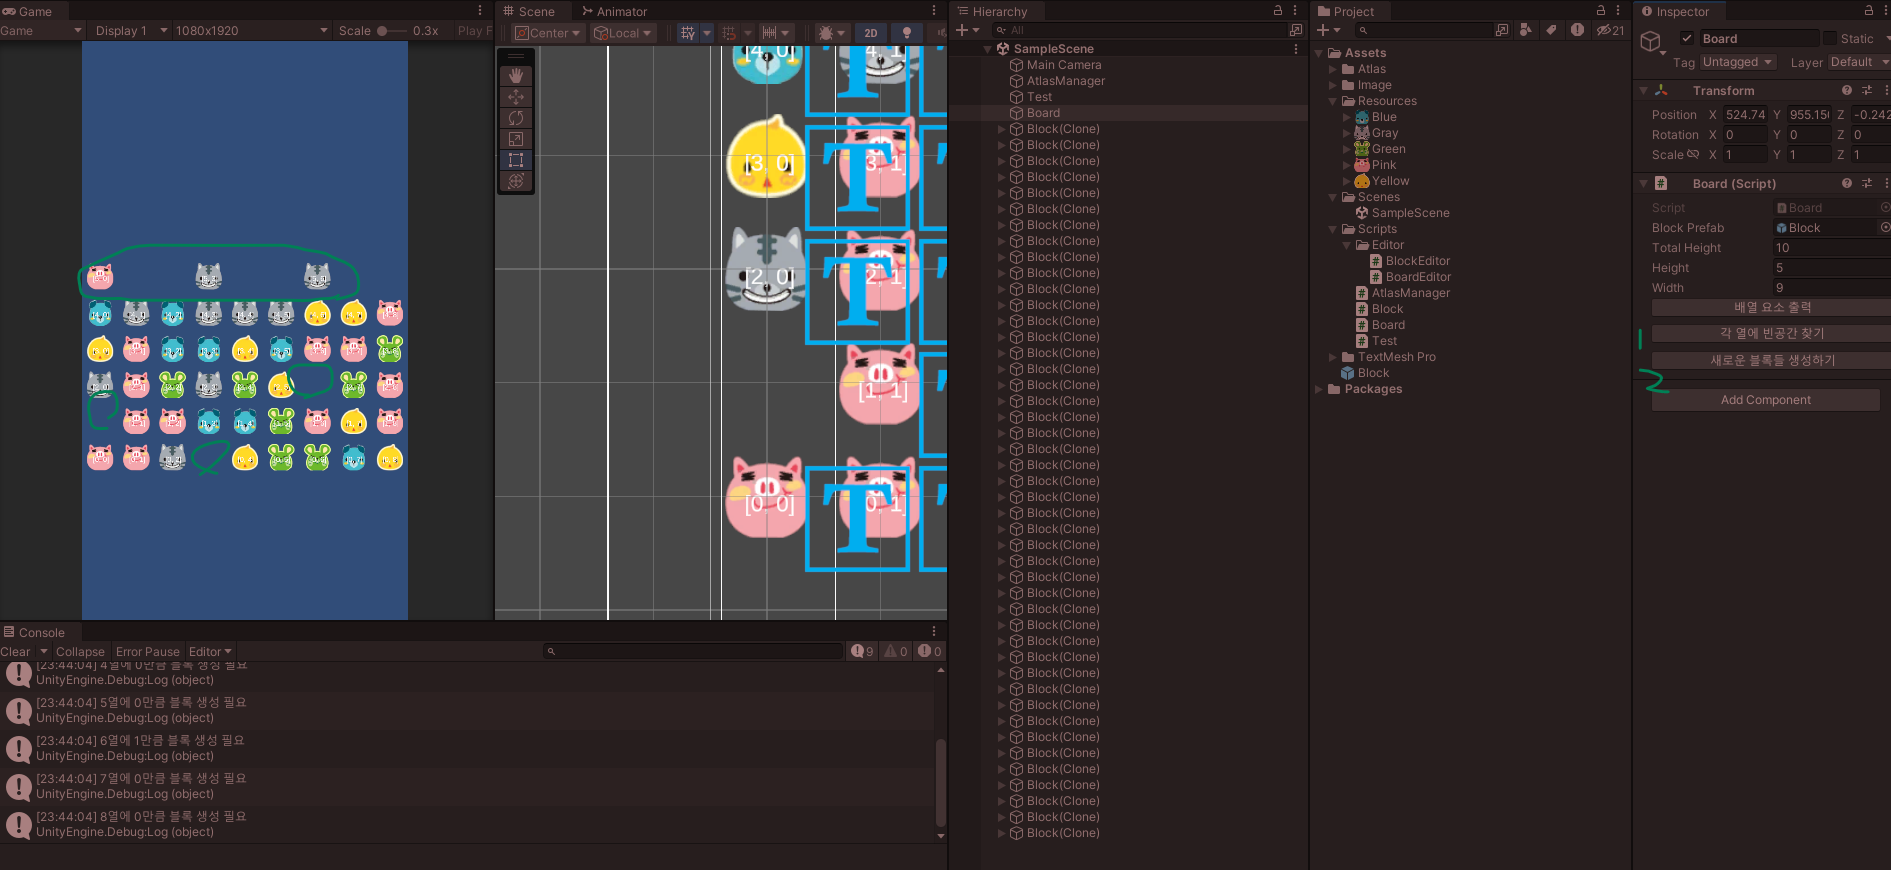Toggle scene lighting bulb icon
Screen dimensions: 1891x870
coord(907,33)
